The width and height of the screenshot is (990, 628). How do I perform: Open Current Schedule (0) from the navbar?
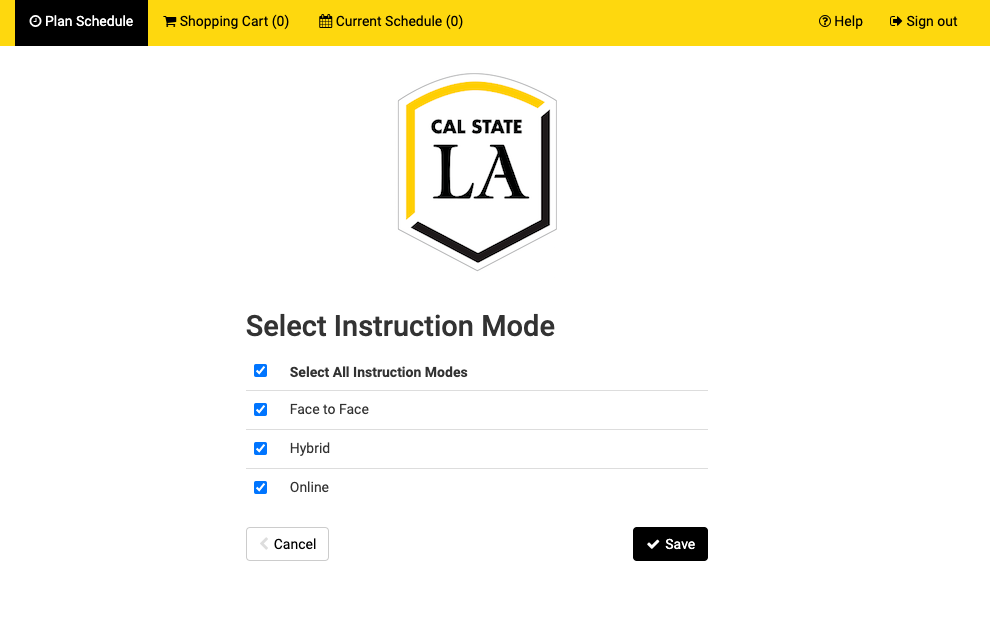tap(390, 21)
